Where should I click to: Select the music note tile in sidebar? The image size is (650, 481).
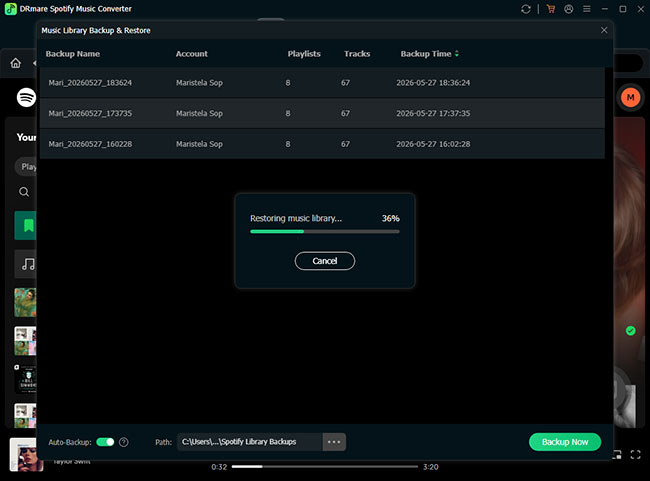[x=25, y=264]
